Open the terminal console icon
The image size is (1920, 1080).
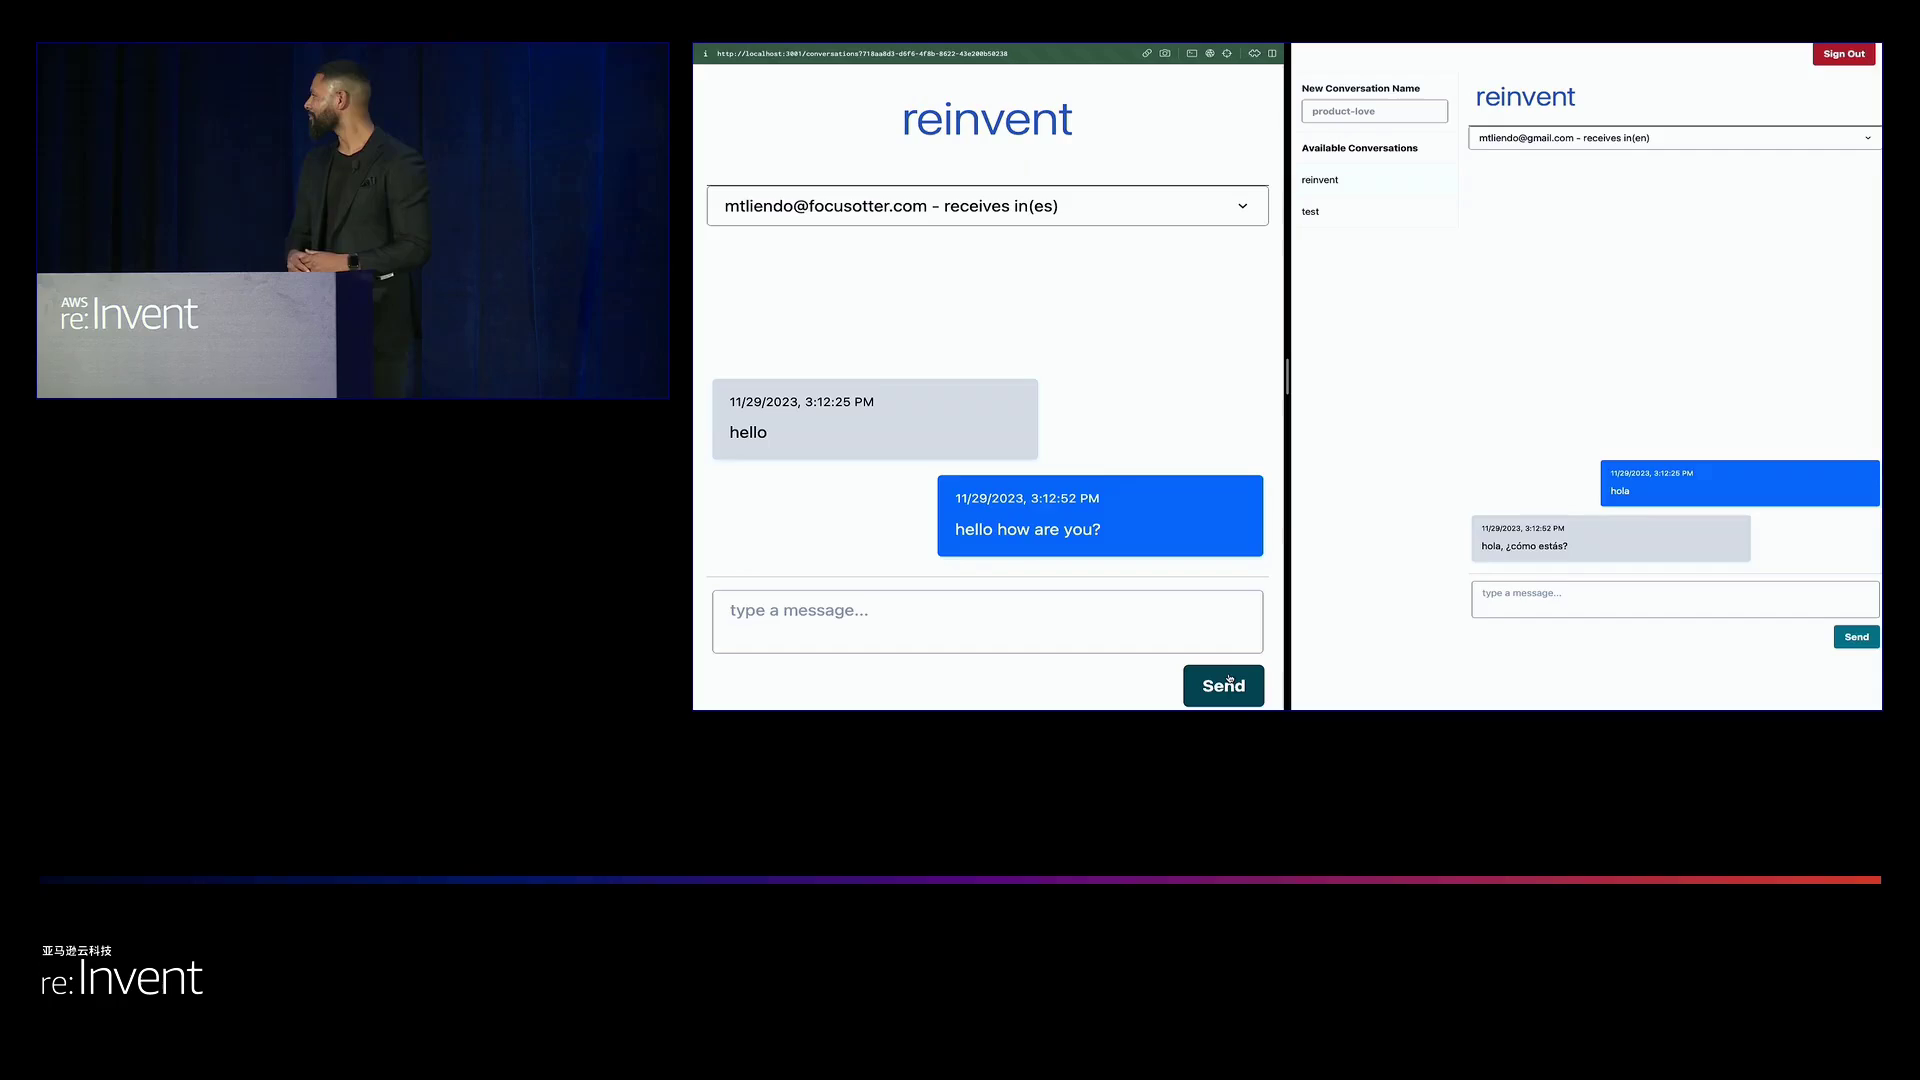coord(1192,54)
